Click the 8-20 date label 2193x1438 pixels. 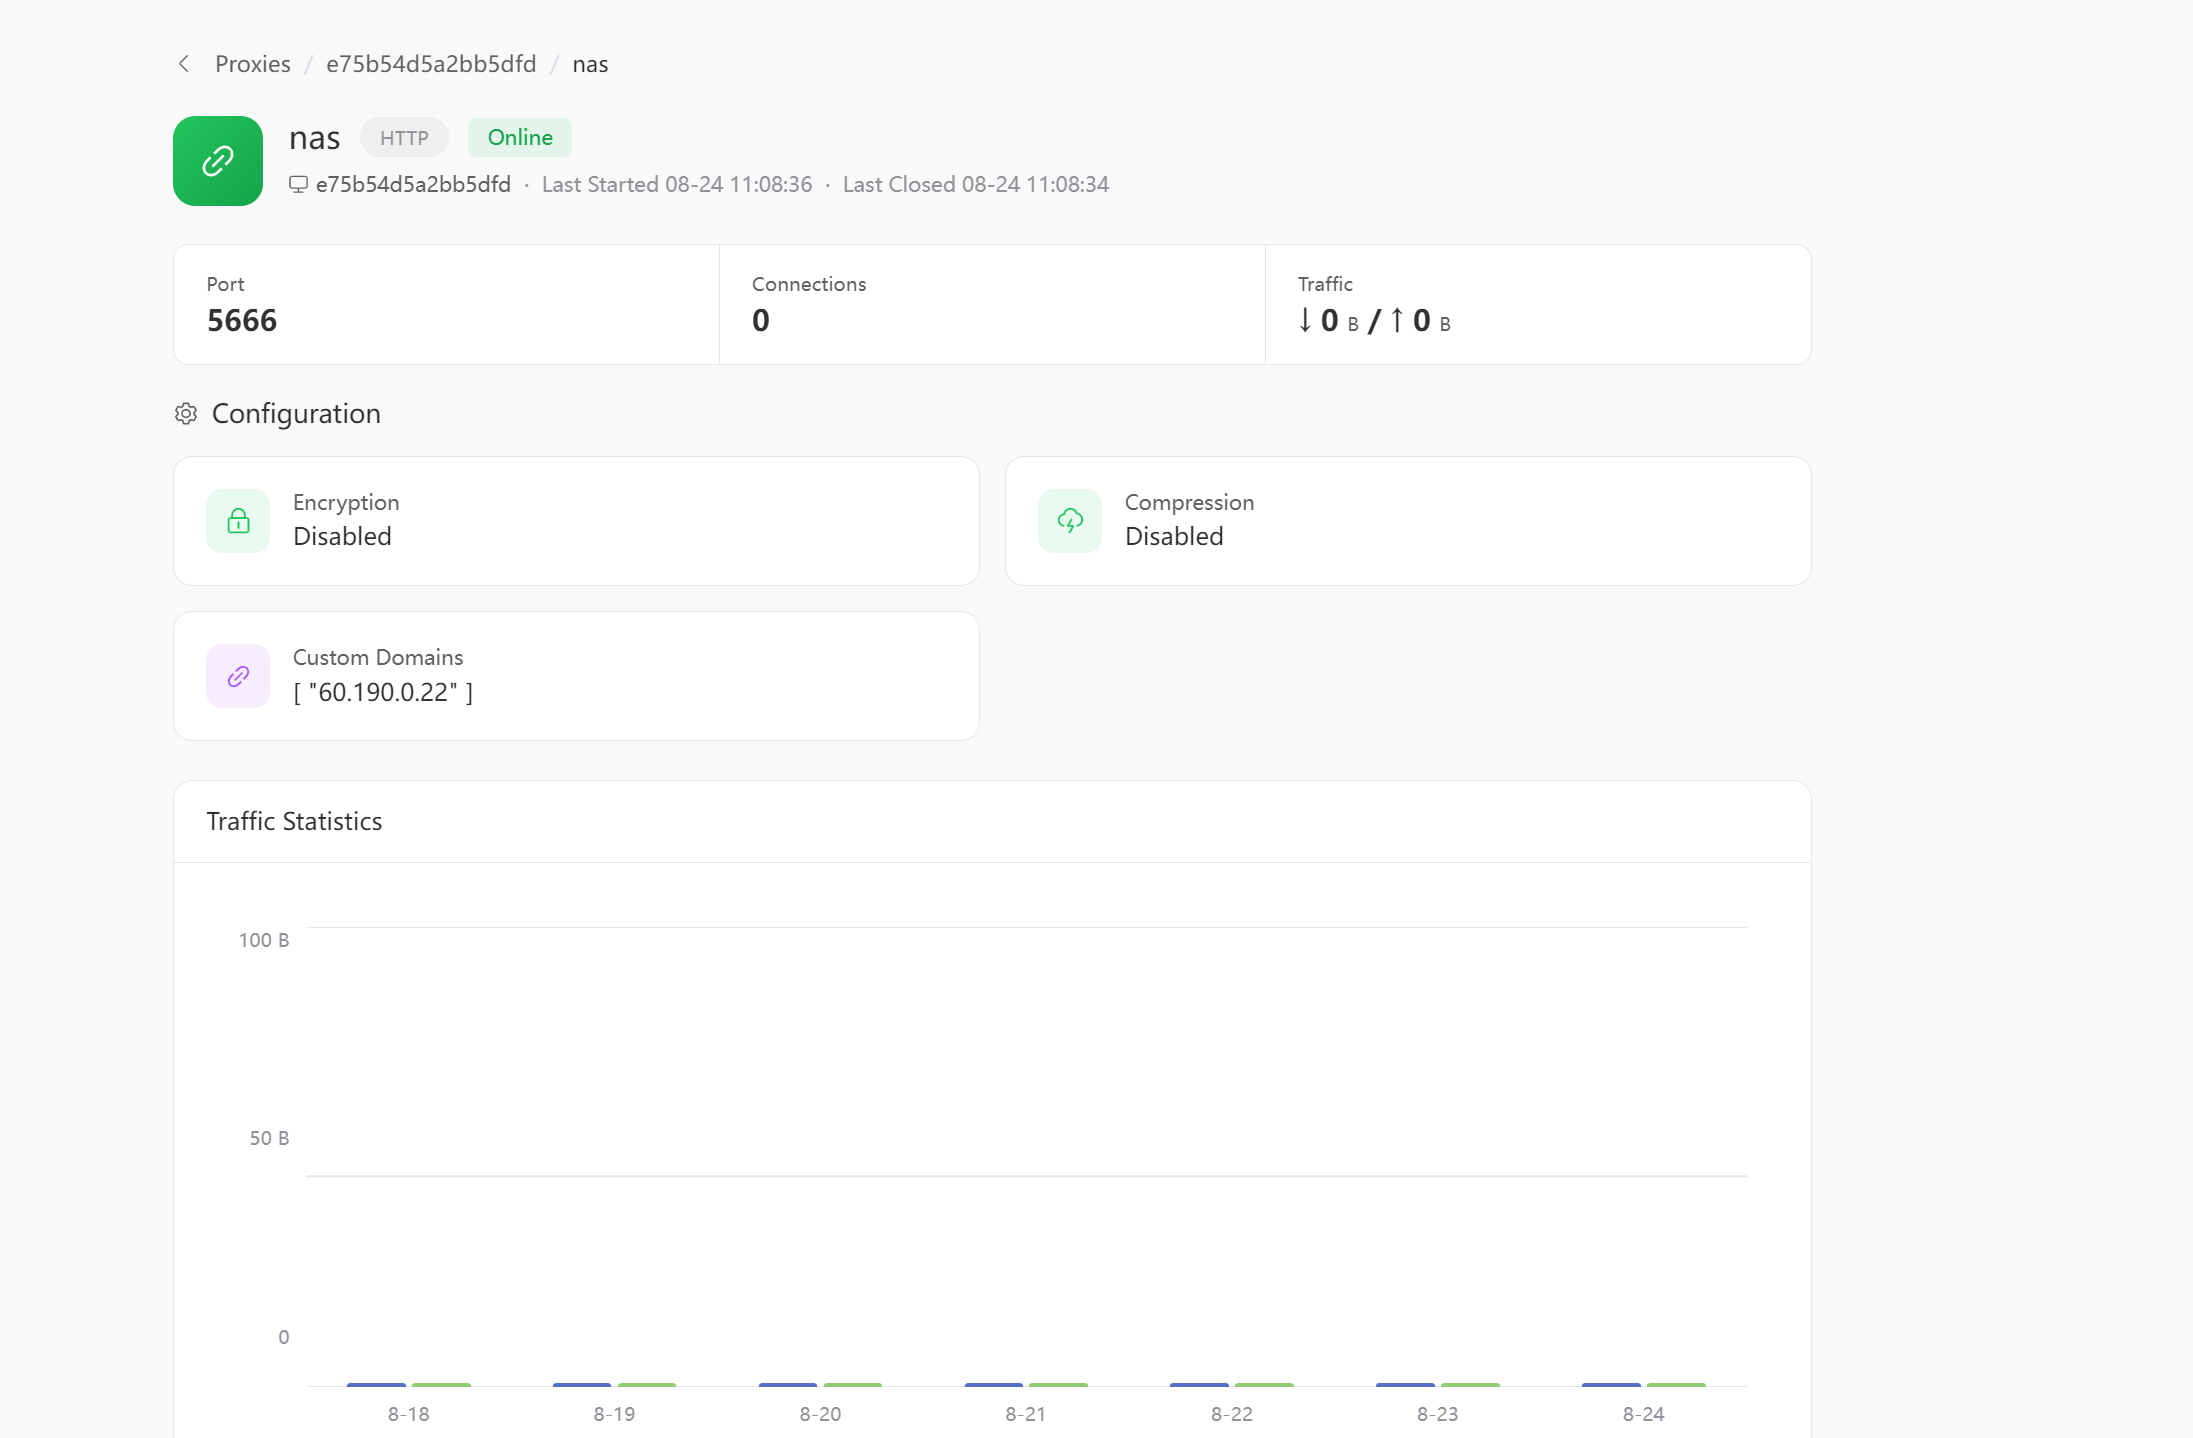coord(820,1414)
